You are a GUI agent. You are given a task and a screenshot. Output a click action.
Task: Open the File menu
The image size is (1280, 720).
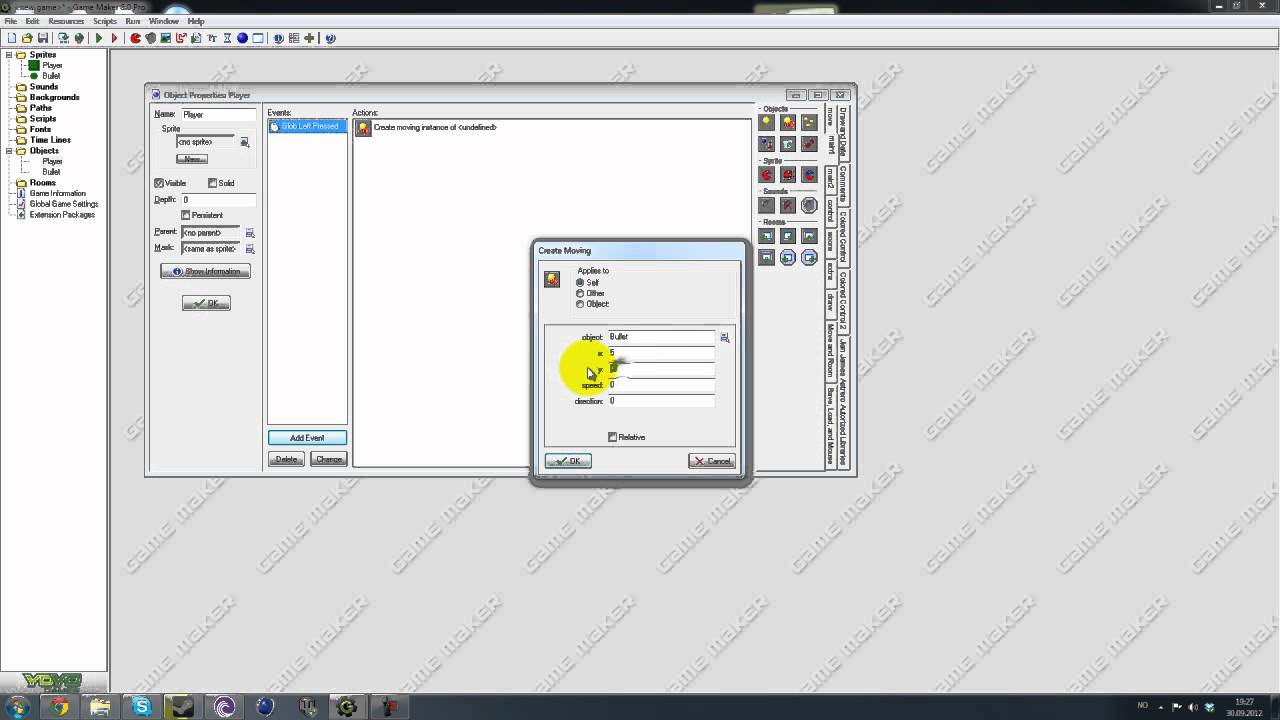(11, 21)
